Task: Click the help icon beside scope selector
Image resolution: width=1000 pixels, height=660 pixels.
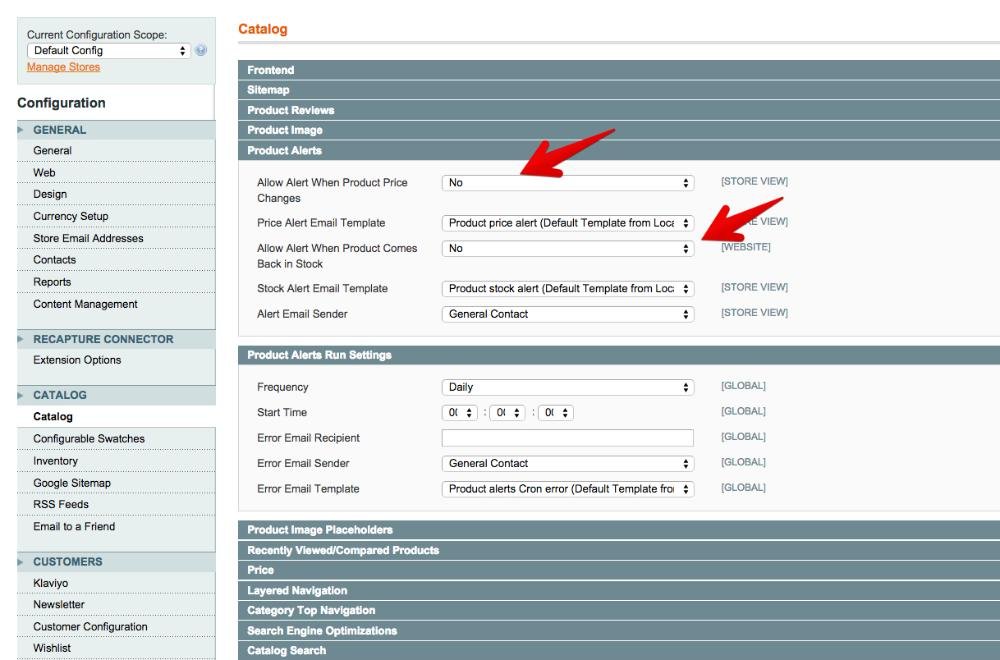Action: coord(202,51)
